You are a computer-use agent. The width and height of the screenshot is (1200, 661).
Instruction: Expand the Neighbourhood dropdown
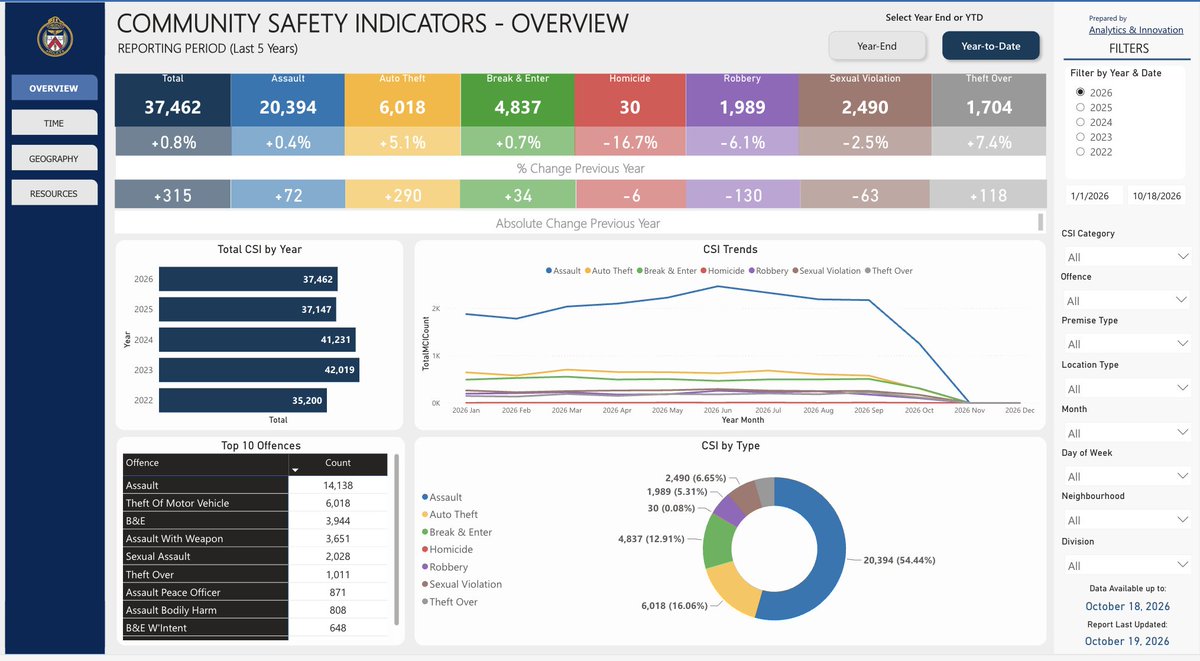1127,520
